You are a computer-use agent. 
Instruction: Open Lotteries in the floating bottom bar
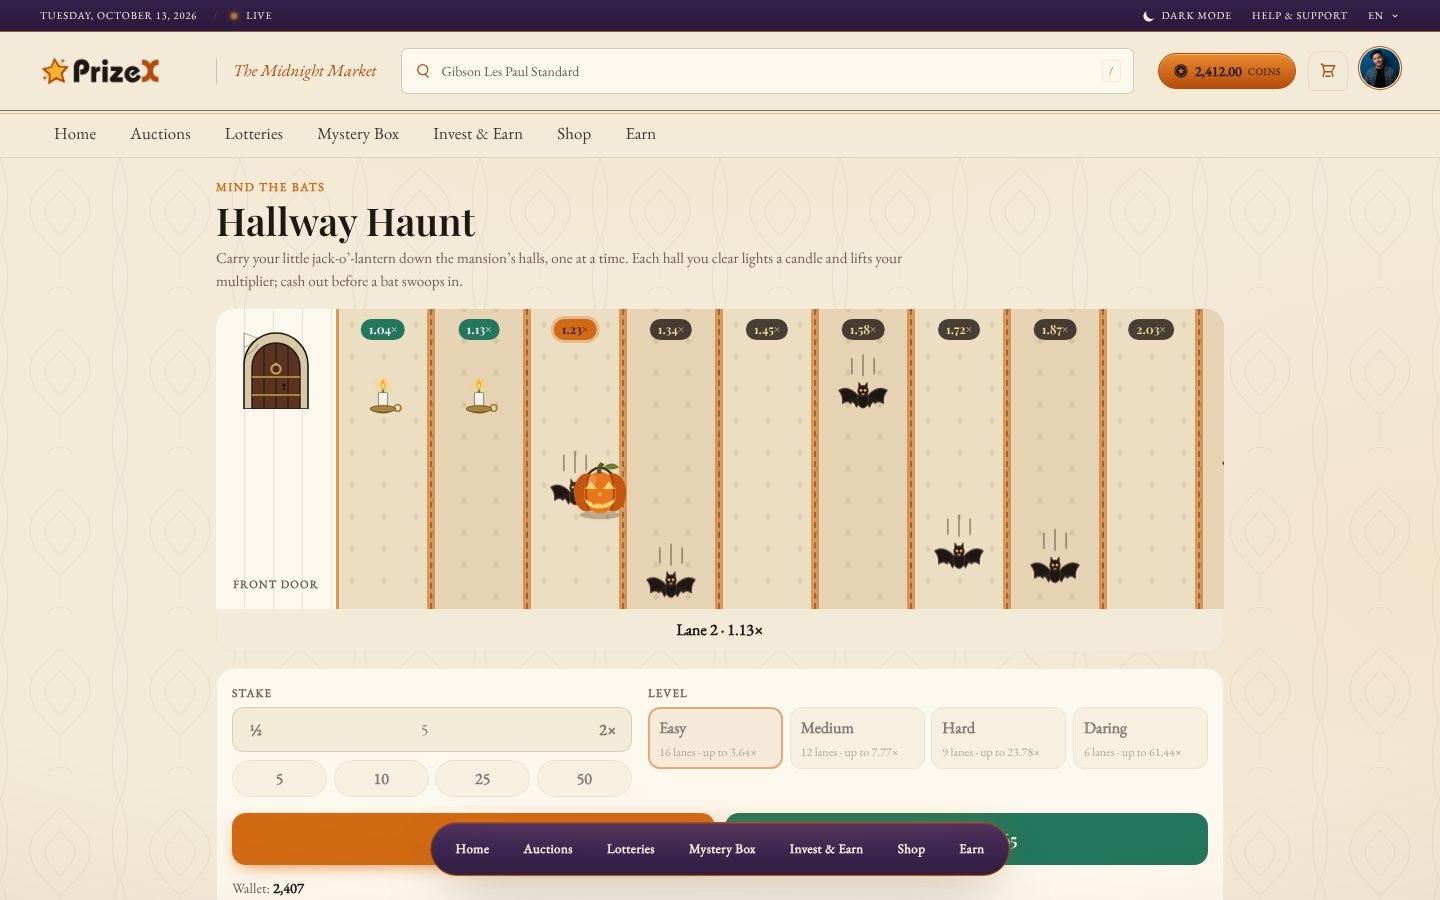click(x=630, y=849)
